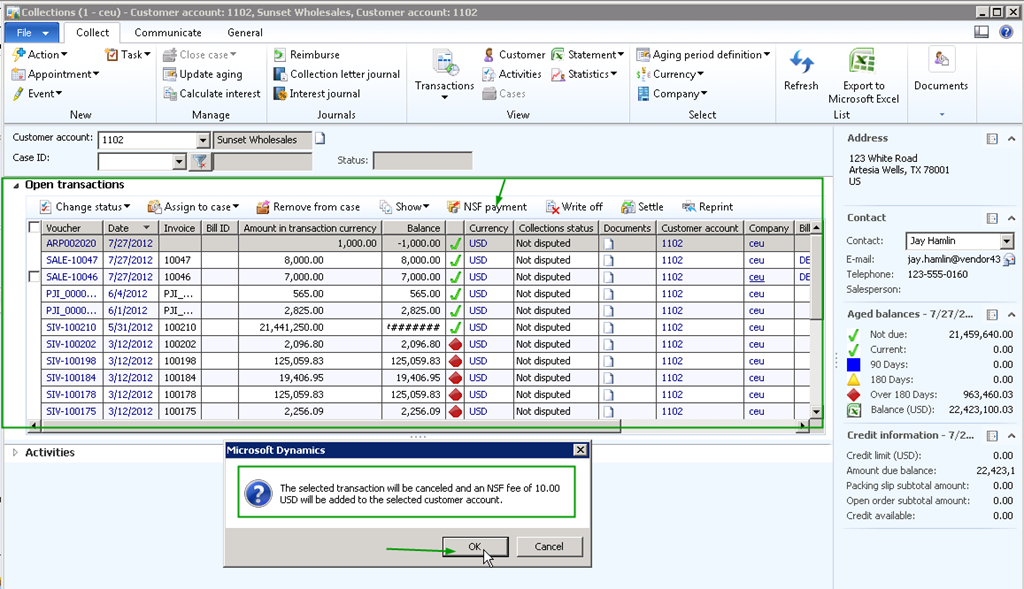
Task: Click the Reprint toolbar icon
Action: pyautogui.click(x=689, y=207)
